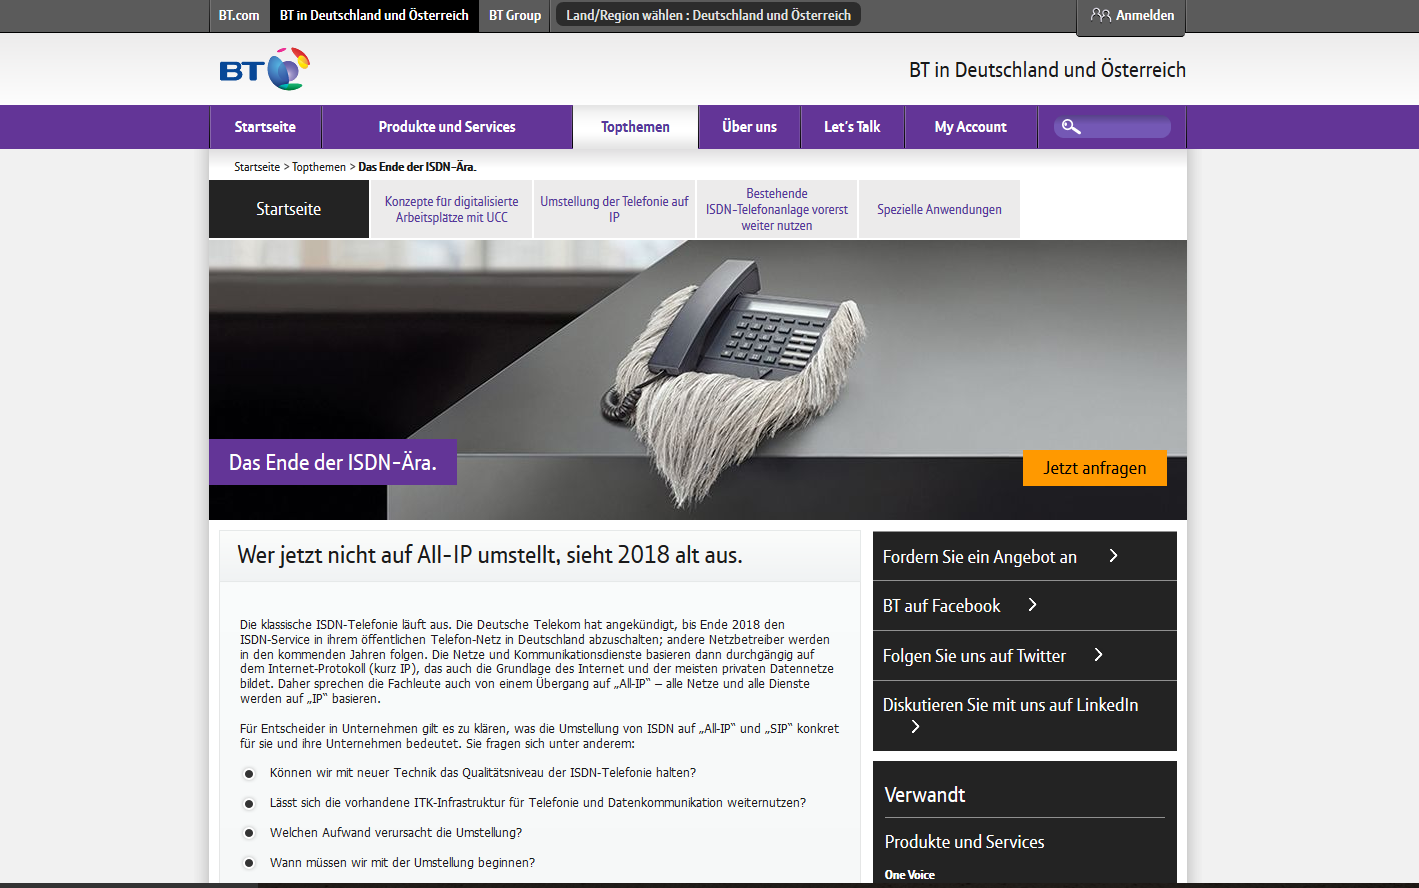Open the Land/Region wählen selector

click(x=708, y=15)
